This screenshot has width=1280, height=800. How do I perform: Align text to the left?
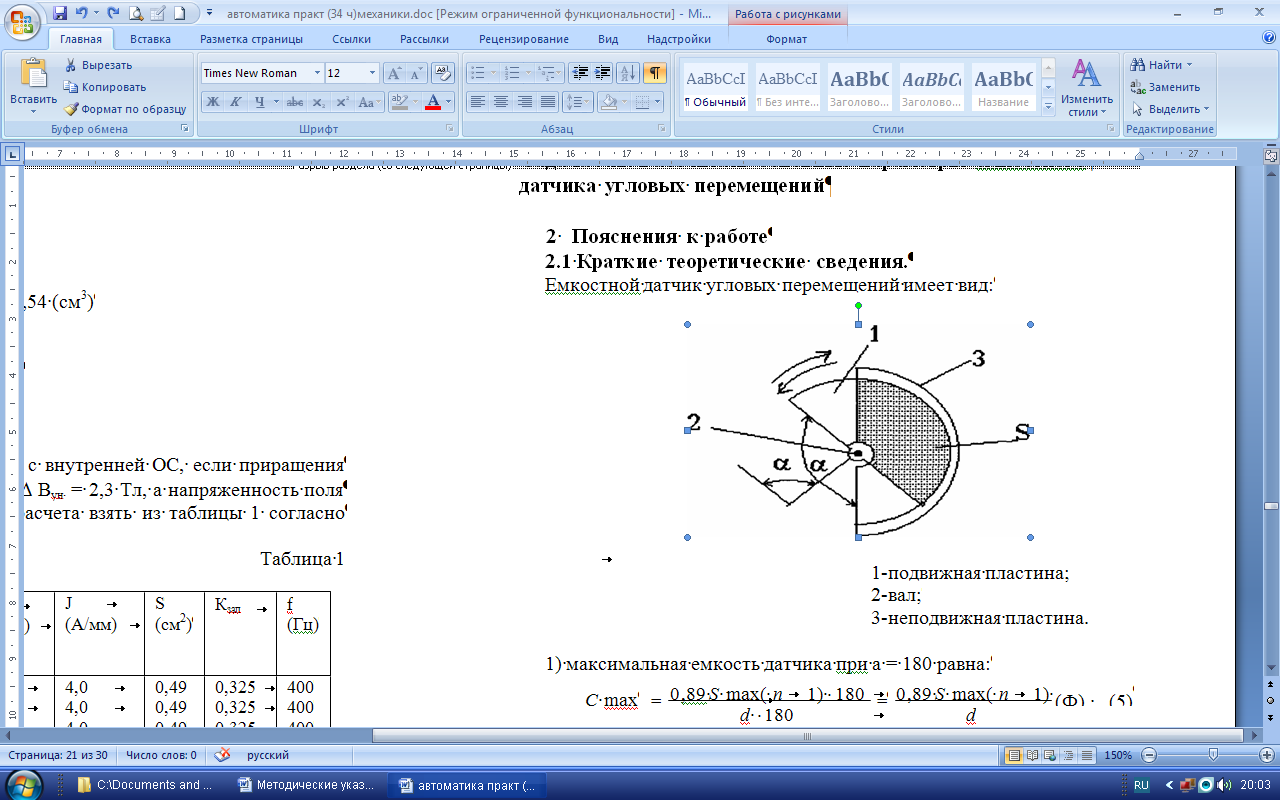point(478,102)
